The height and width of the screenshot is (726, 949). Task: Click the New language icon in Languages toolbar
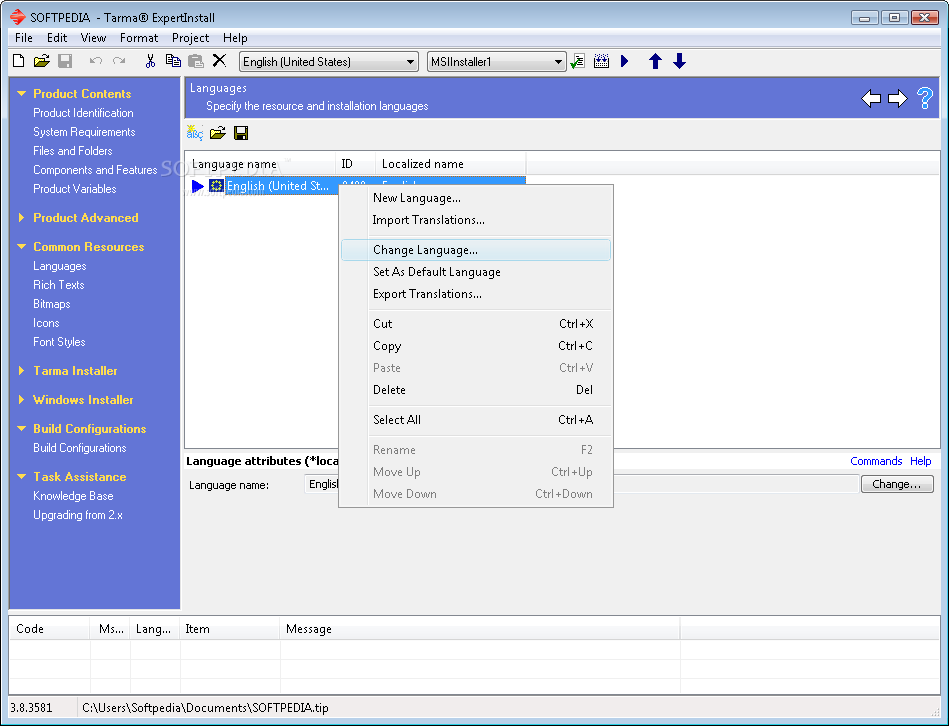pos(194,132)
